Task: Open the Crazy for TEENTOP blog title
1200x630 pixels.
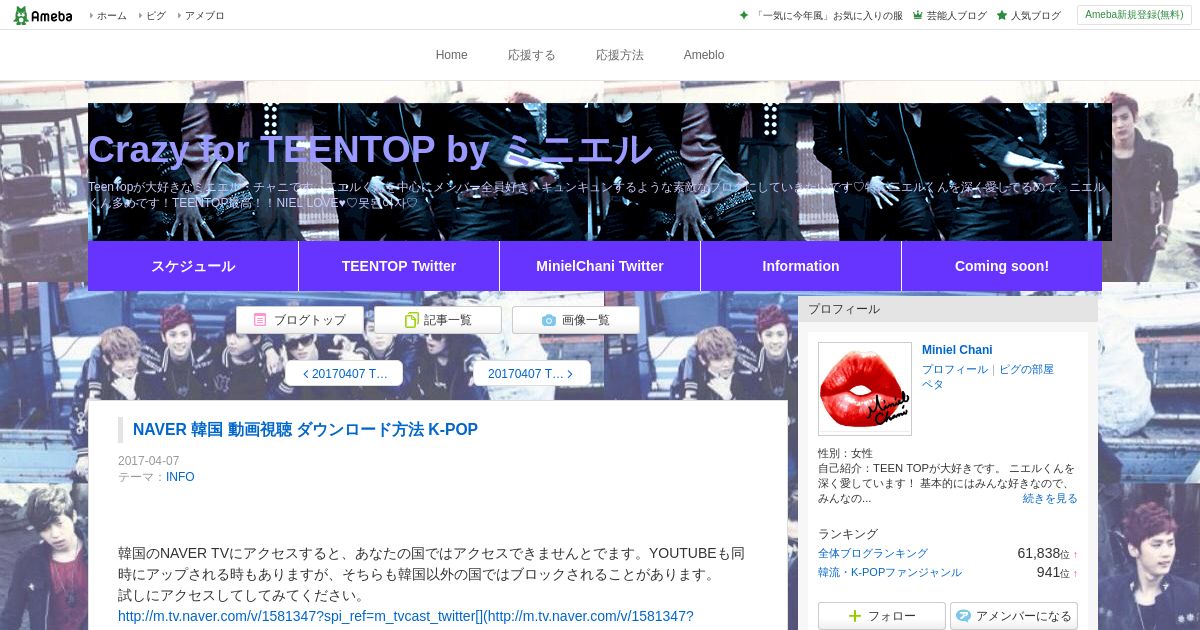Action: [370, 149]
